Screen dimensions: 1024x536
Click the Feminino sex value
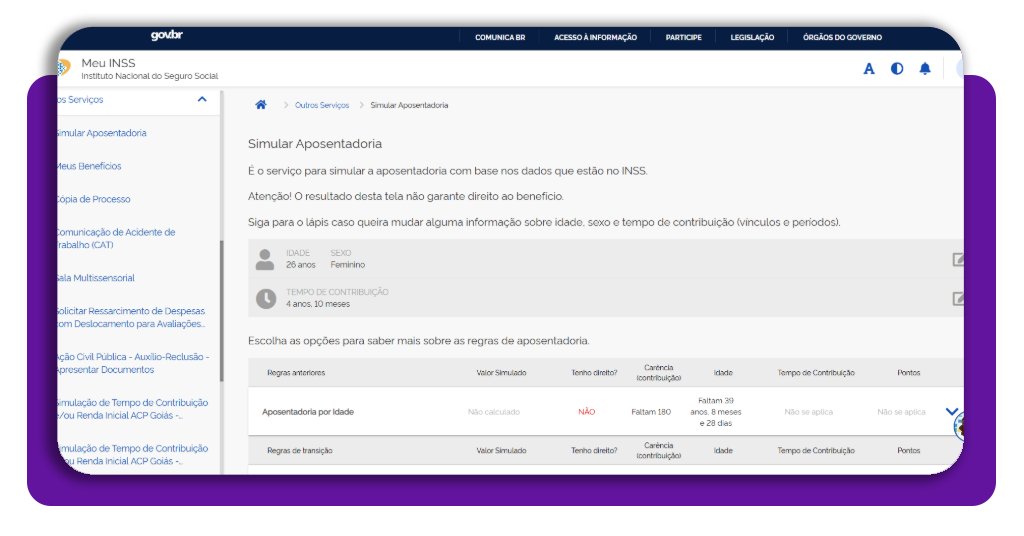point(347,265)
